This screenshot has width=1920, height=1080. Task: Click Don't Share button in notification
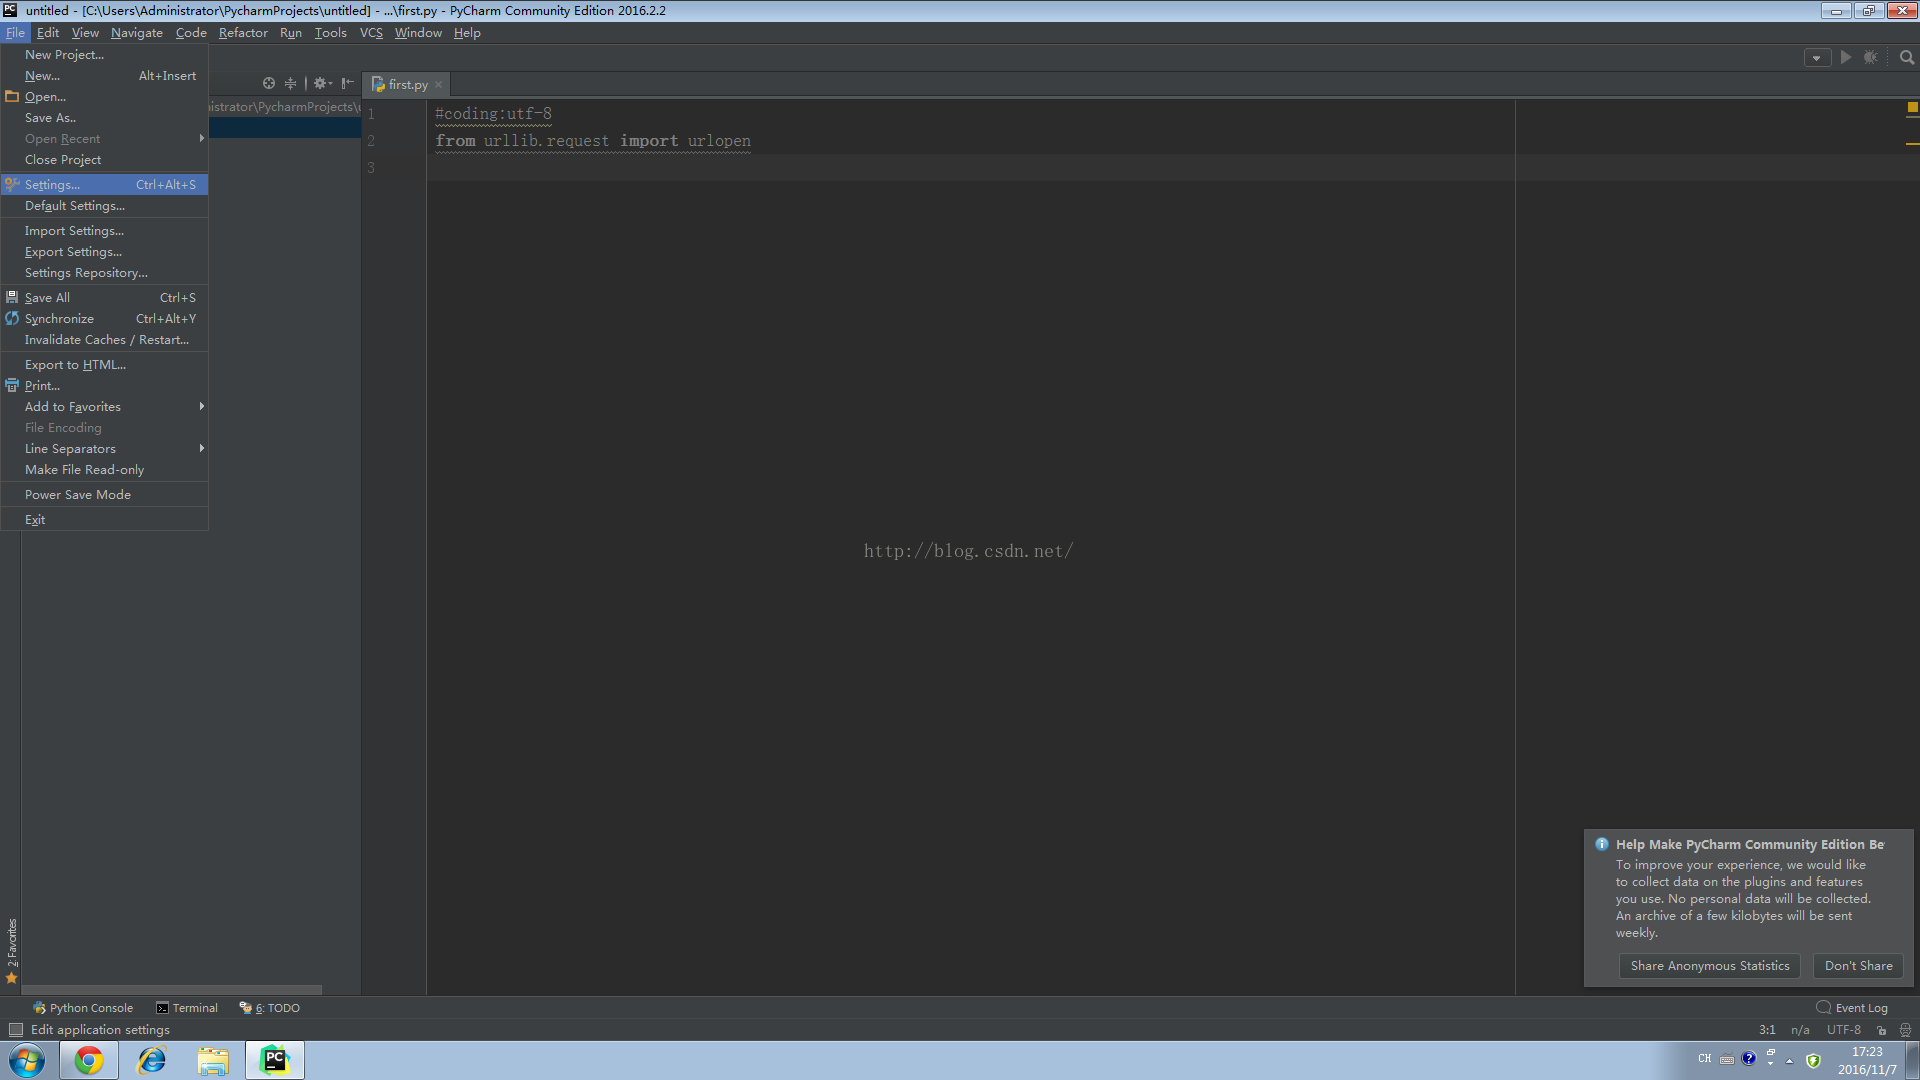click(x=1858, y=965)
